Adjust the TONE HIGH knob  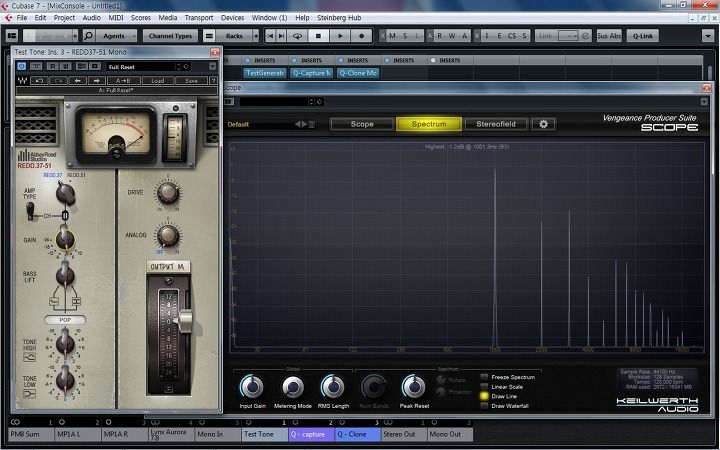65,343
